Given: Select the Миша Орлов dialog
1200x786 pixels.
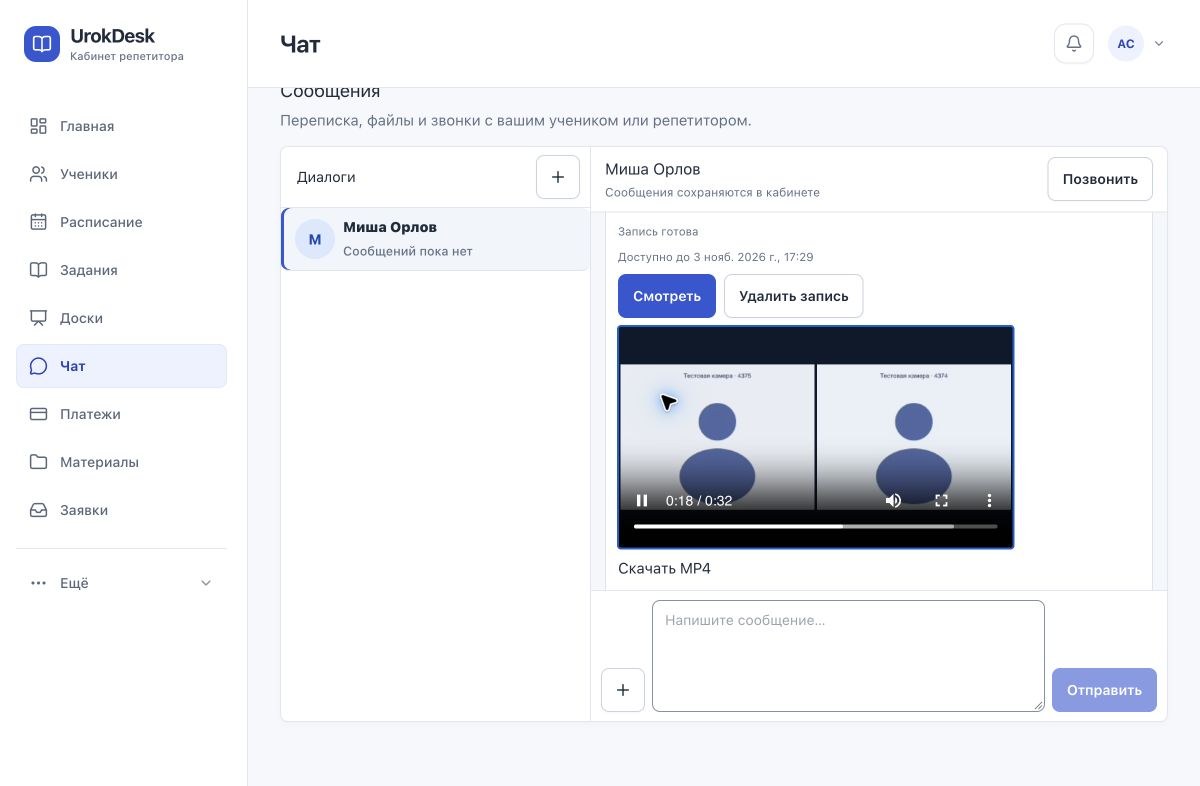Looking at the screenshot, I should [435, 239].
